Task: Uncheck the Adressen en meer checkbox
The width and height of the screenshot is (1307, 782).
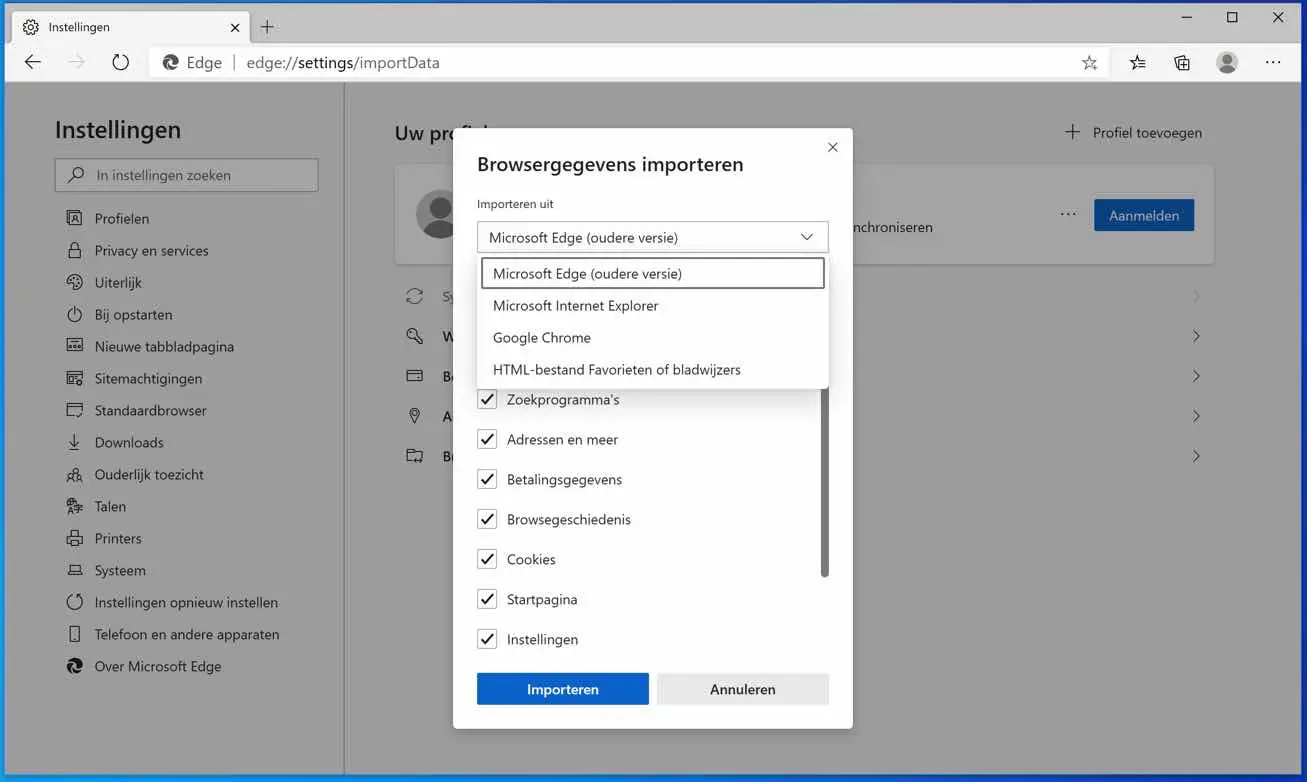Action: pos(487,439)
